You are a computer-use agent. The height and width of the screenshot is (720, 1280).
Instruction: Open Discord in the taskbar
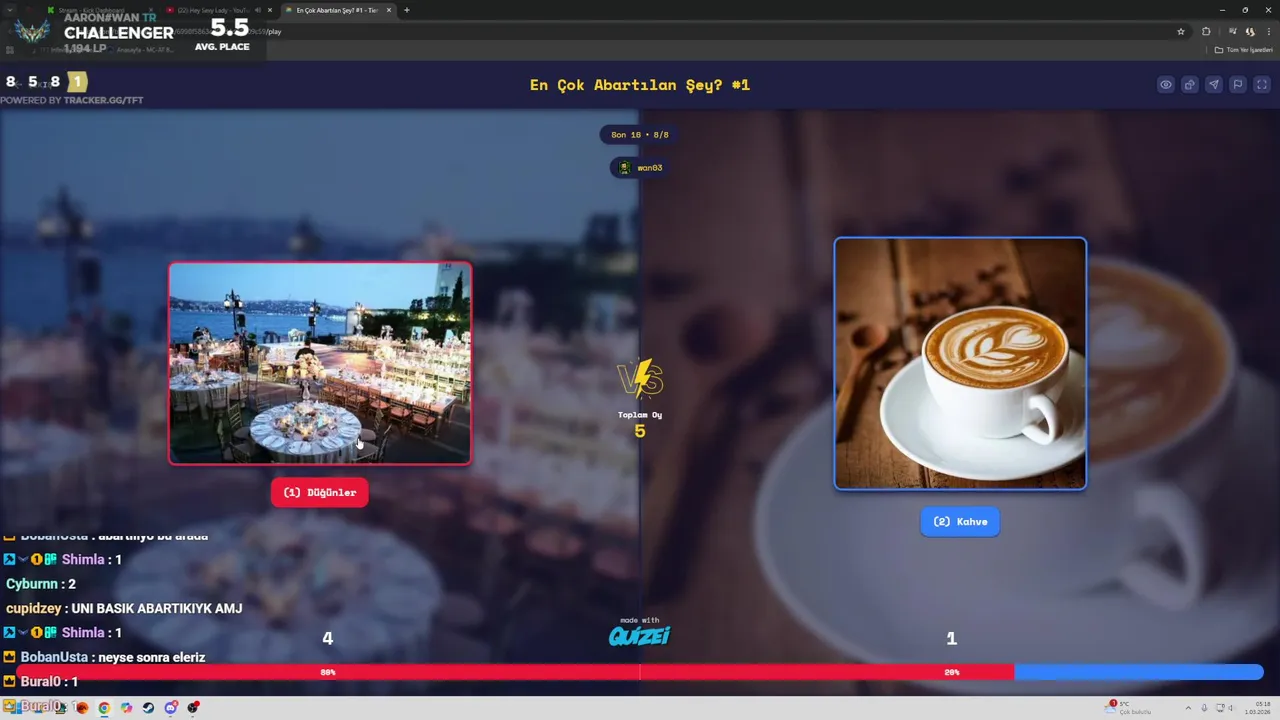(x=170, y=708)
